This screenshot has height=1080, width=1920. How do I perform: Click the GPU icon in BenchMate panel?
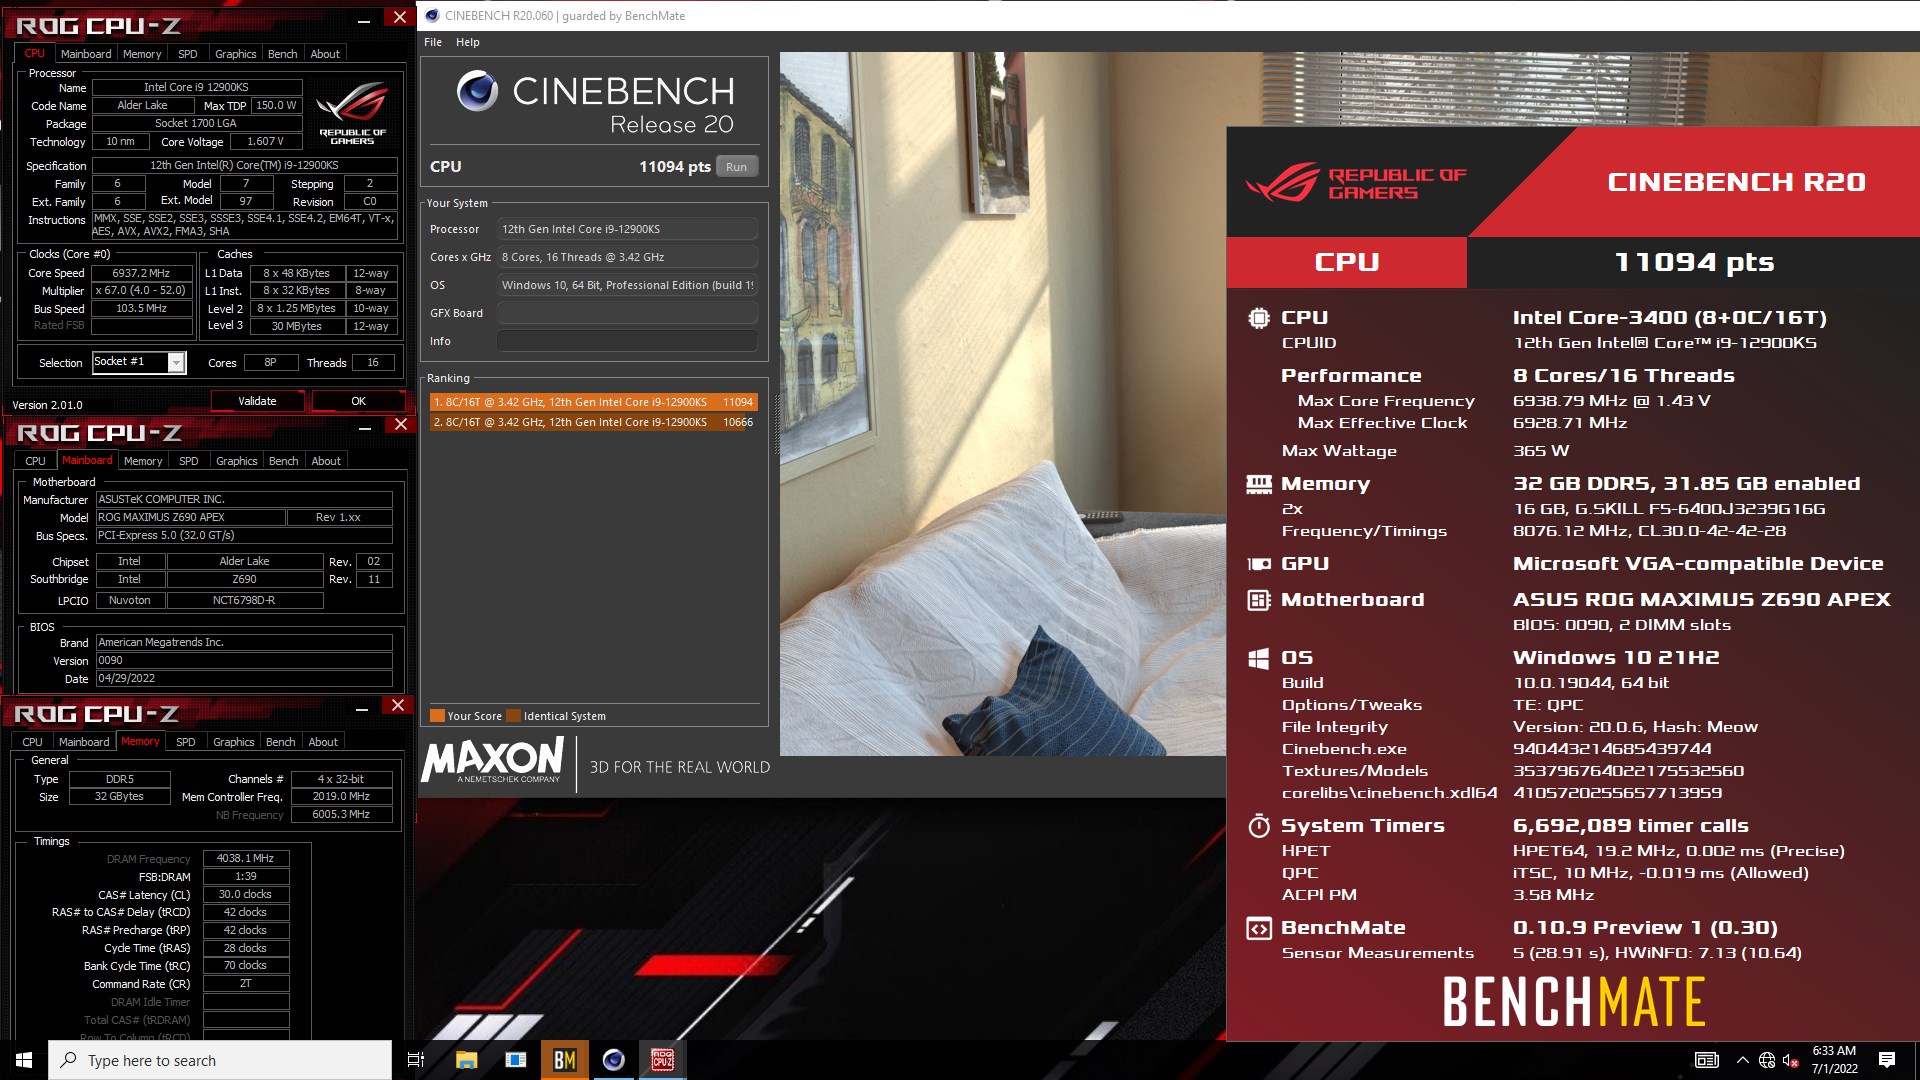coord(1259,564)
